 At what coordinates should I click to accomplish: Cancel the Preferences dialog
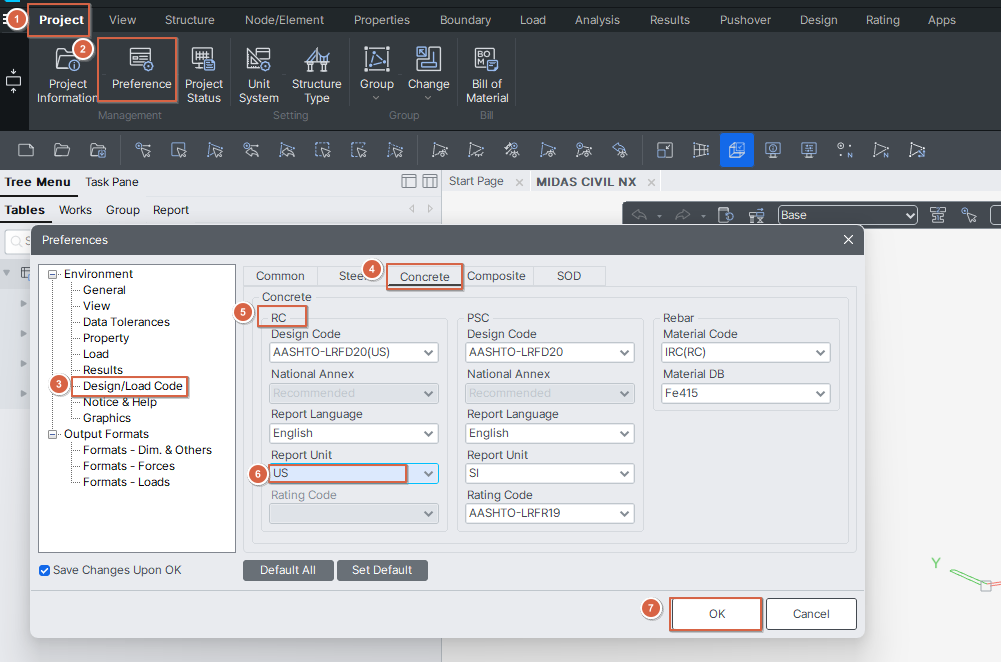coord(811,614)
